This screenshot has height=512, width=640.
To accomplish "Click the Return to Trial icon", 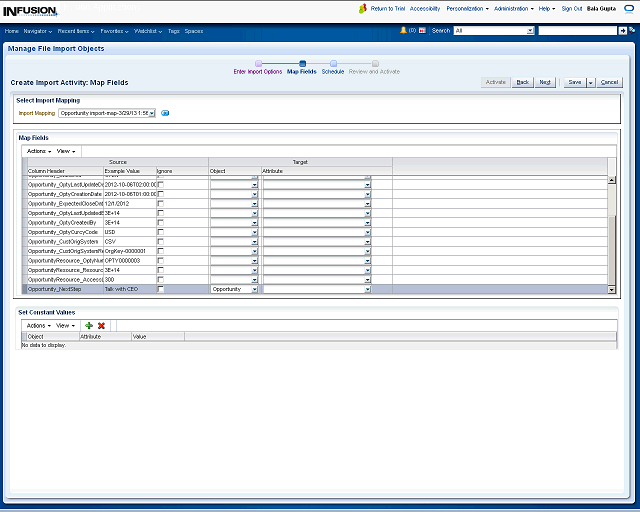I will point(363,8).
